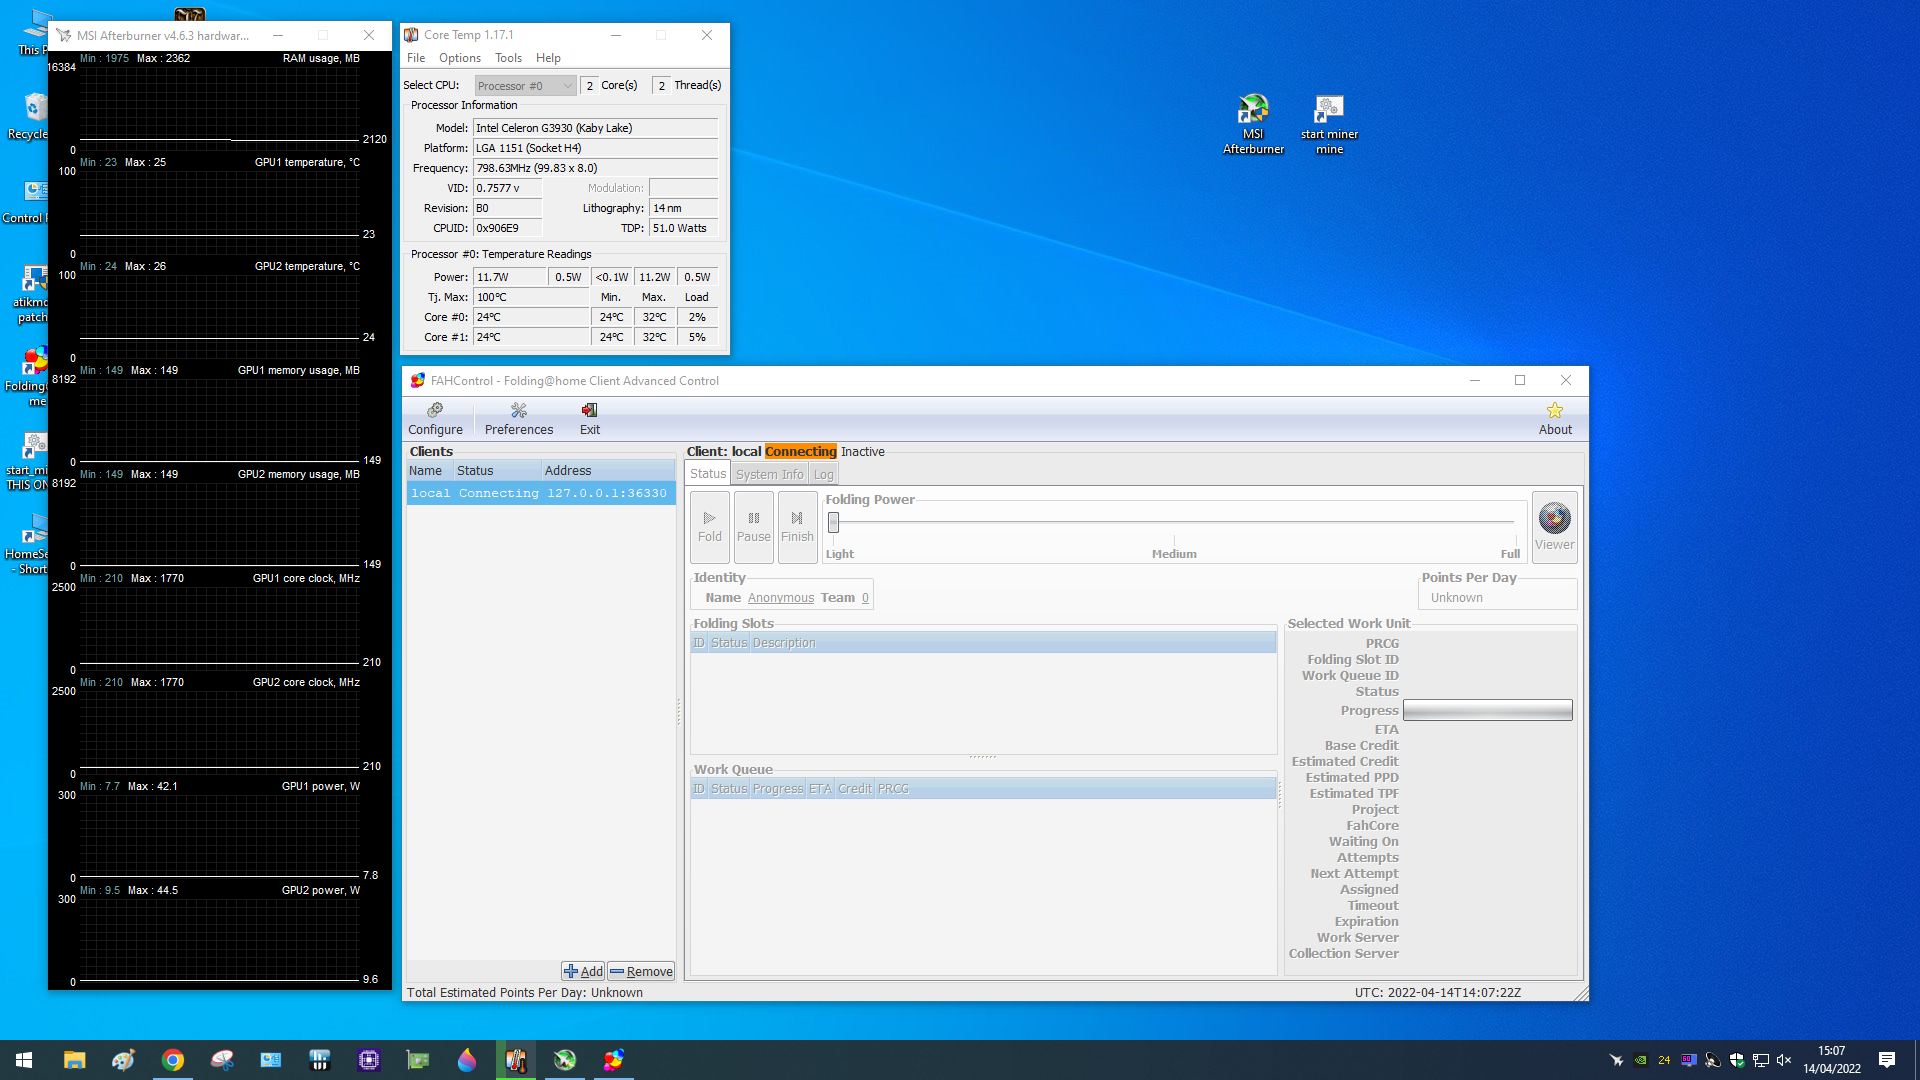Open MSI Afterburner taskbar icon
1920x1080 pixels.
[565, 1060]
